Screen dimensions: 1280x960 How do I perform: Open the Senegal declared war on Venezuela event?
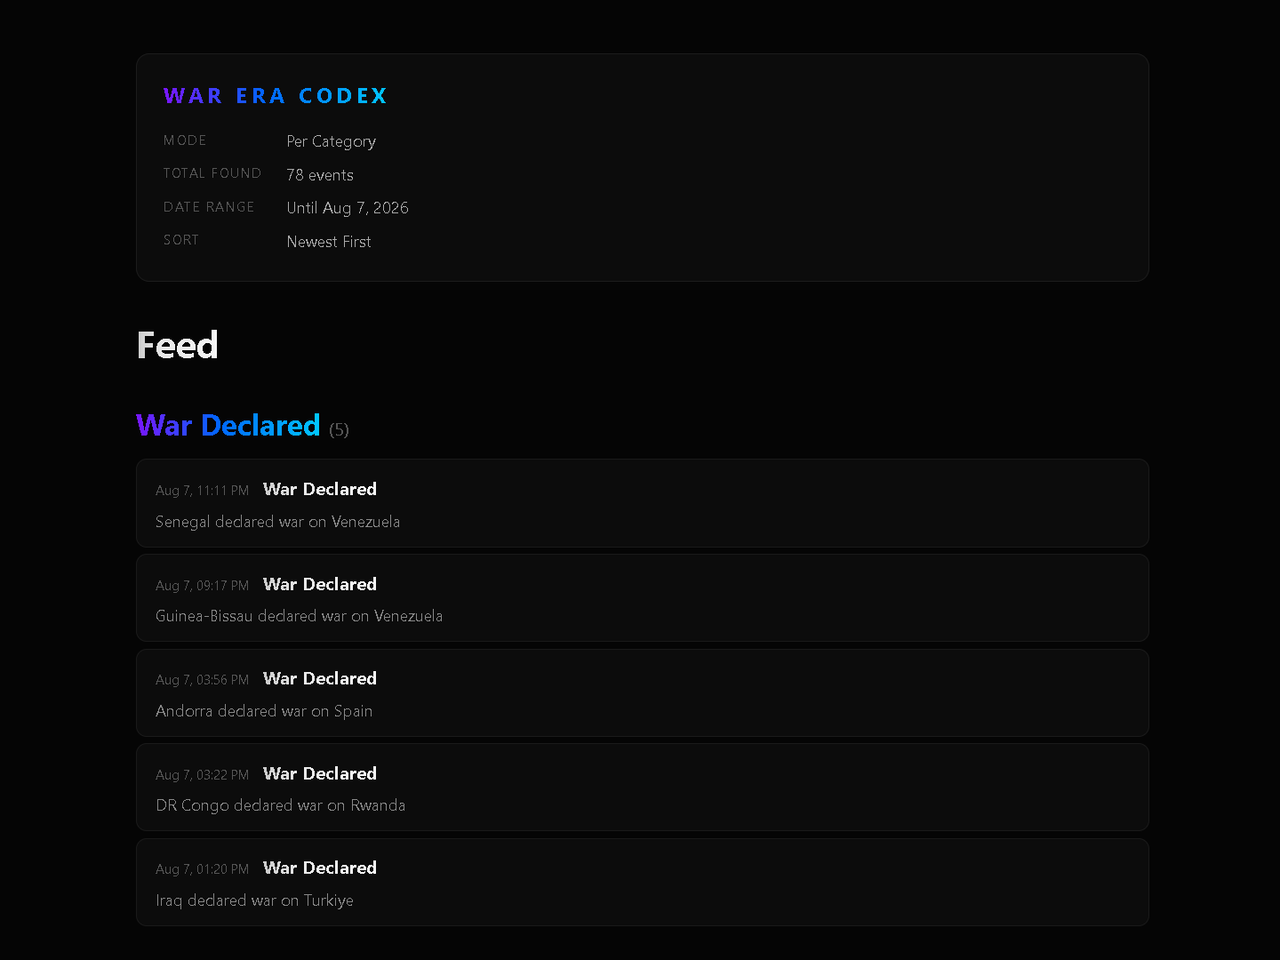click(x=642, y=503)
